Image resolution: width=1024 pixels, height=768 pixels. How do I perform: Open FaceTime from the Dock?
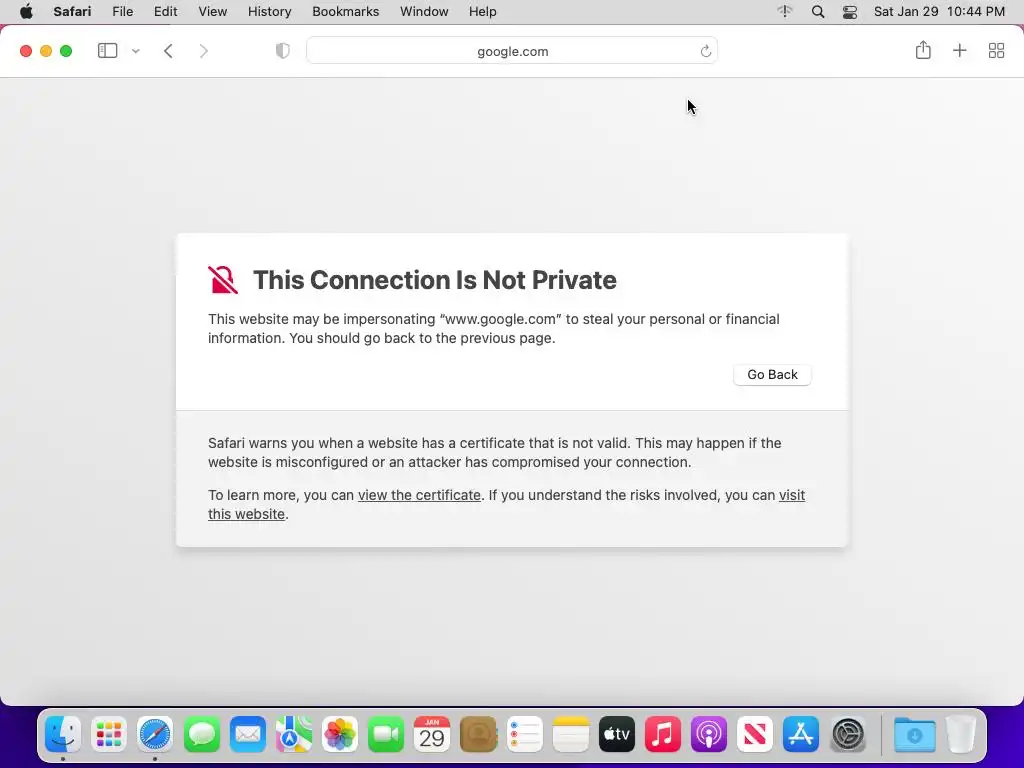pyautogui.click(x=386, y=734)
